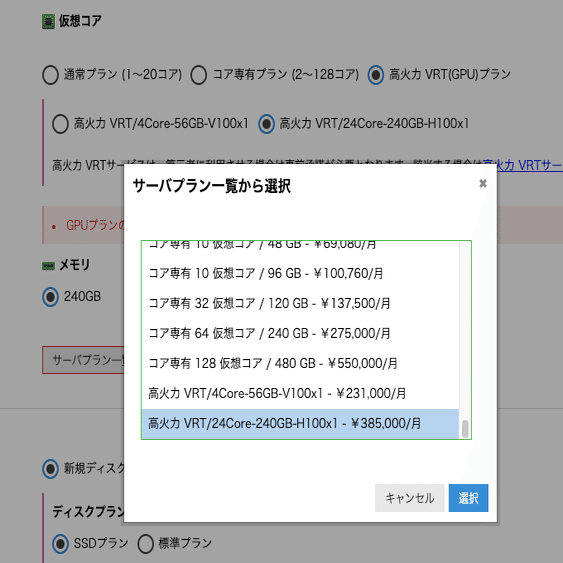Screen dimensions: 563x563
Task: Choose the SSDプラン radio button
Action: tap(60, 544)
